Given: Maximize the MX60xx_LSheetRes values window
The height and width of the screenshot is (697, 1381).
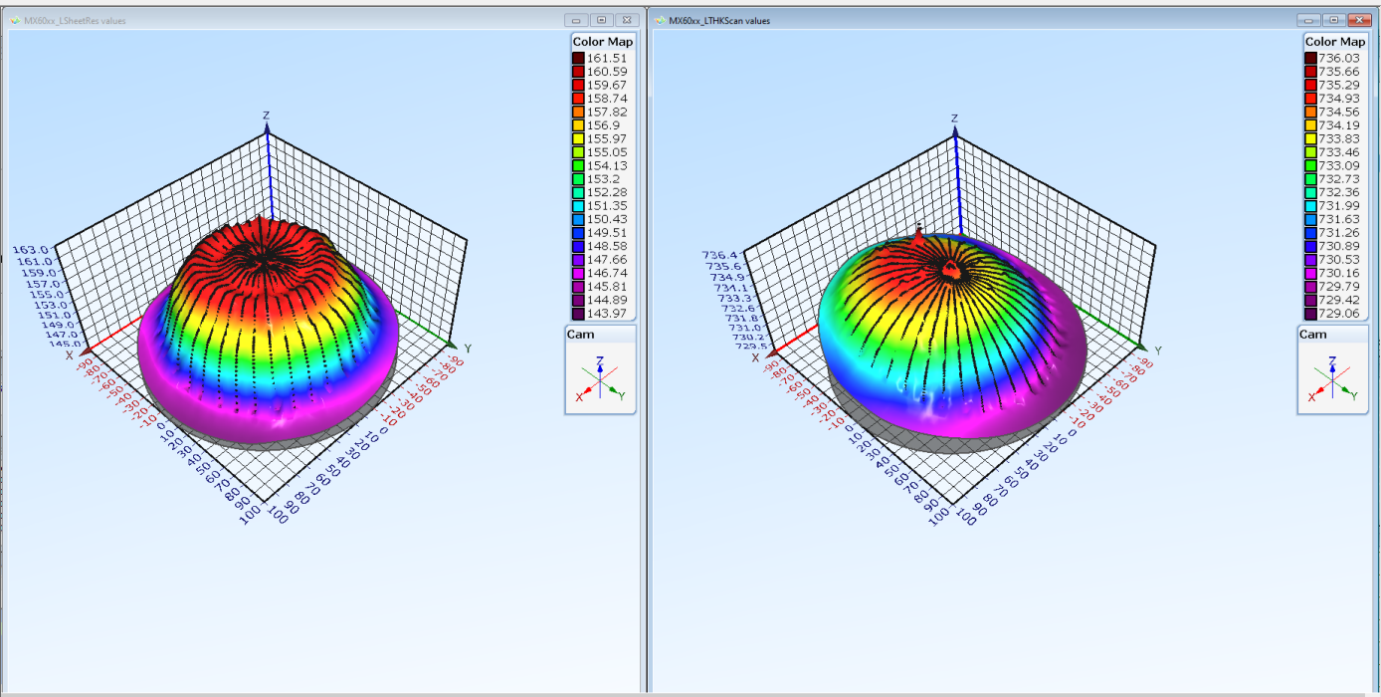Looking at the screenshot, I should click(x=601, y=20).
